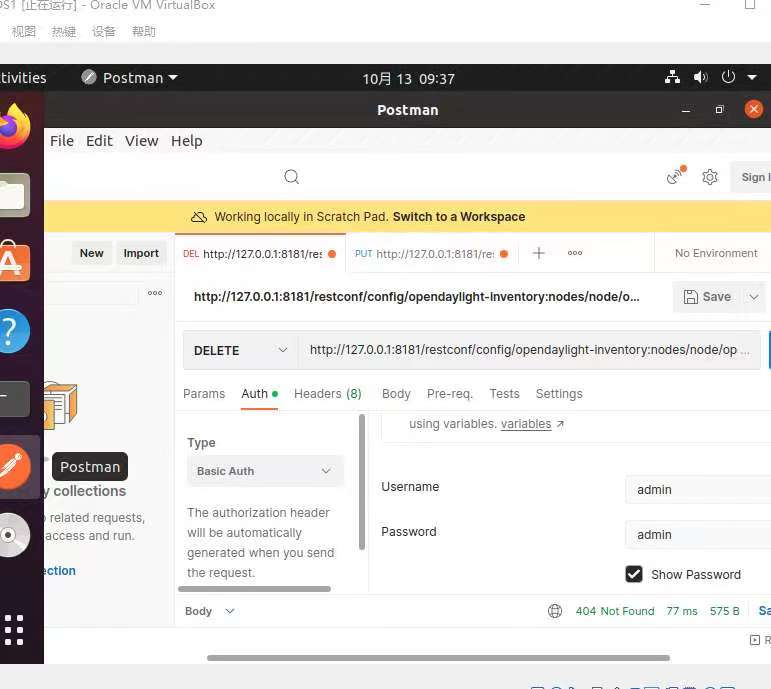Viewport: 771px width, 689px height.
Task: Open Help icon in the dock
Action: tap(13, 331)
